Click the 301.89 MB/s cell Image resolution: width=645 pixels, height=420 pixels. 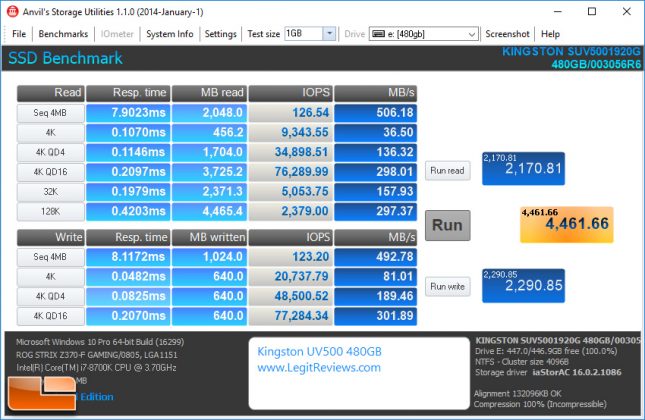coord(376,316)
